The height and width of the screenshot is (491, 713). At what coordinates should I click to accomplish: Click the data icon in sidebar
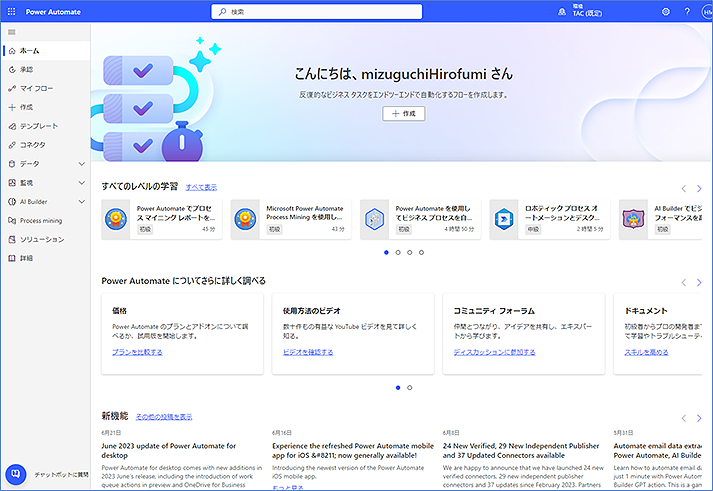point(12,164)
